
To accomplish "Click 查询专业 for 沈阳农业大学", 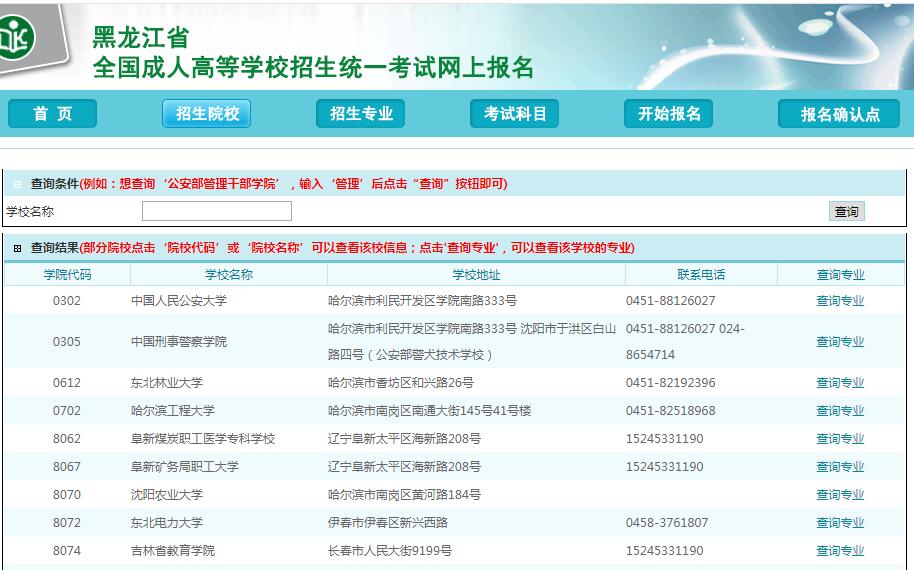I will pos(840,495).
